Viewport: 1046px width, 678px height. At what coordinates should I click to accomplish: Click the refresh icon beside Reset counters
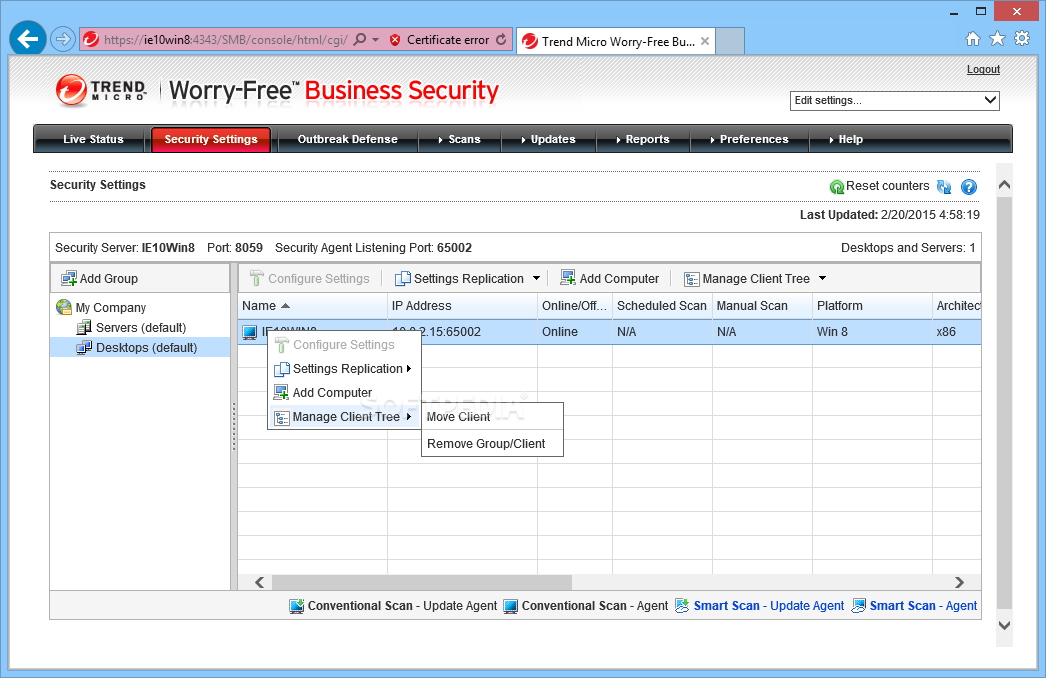(x=944, y=187)
